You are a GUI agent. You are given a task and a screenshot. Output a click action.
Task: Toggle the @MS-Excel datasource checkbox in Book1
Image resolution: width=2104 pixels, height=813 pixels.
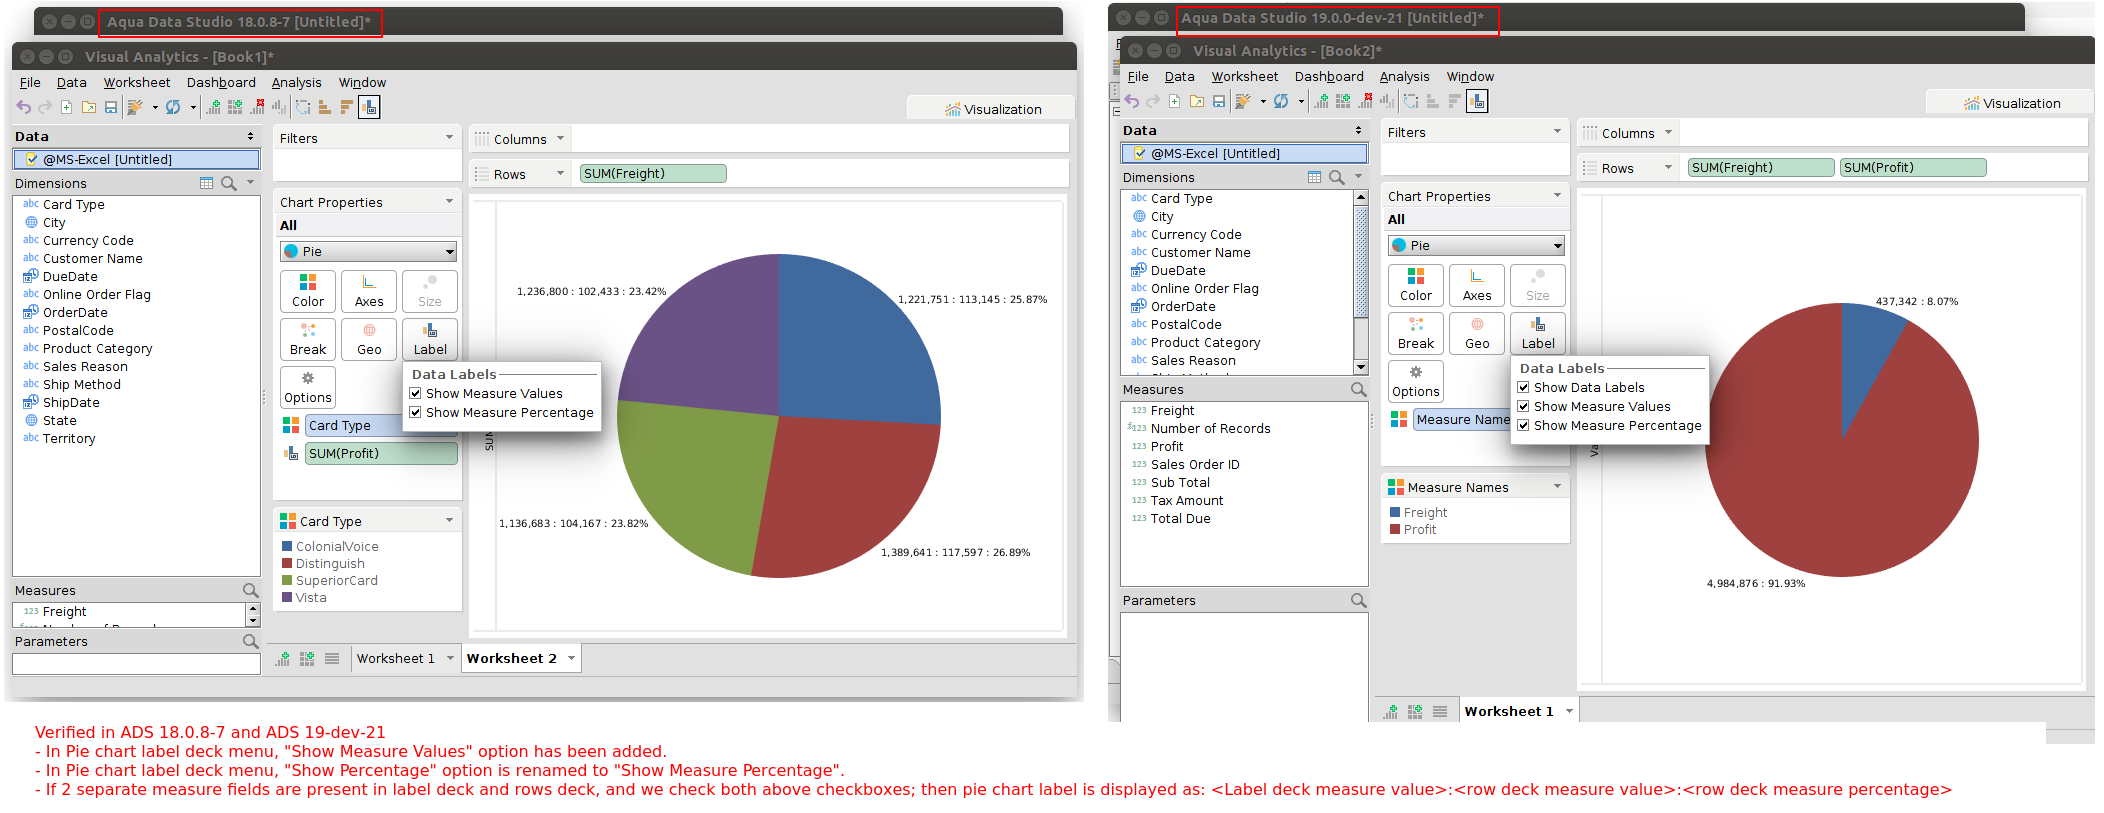(32, 159)
